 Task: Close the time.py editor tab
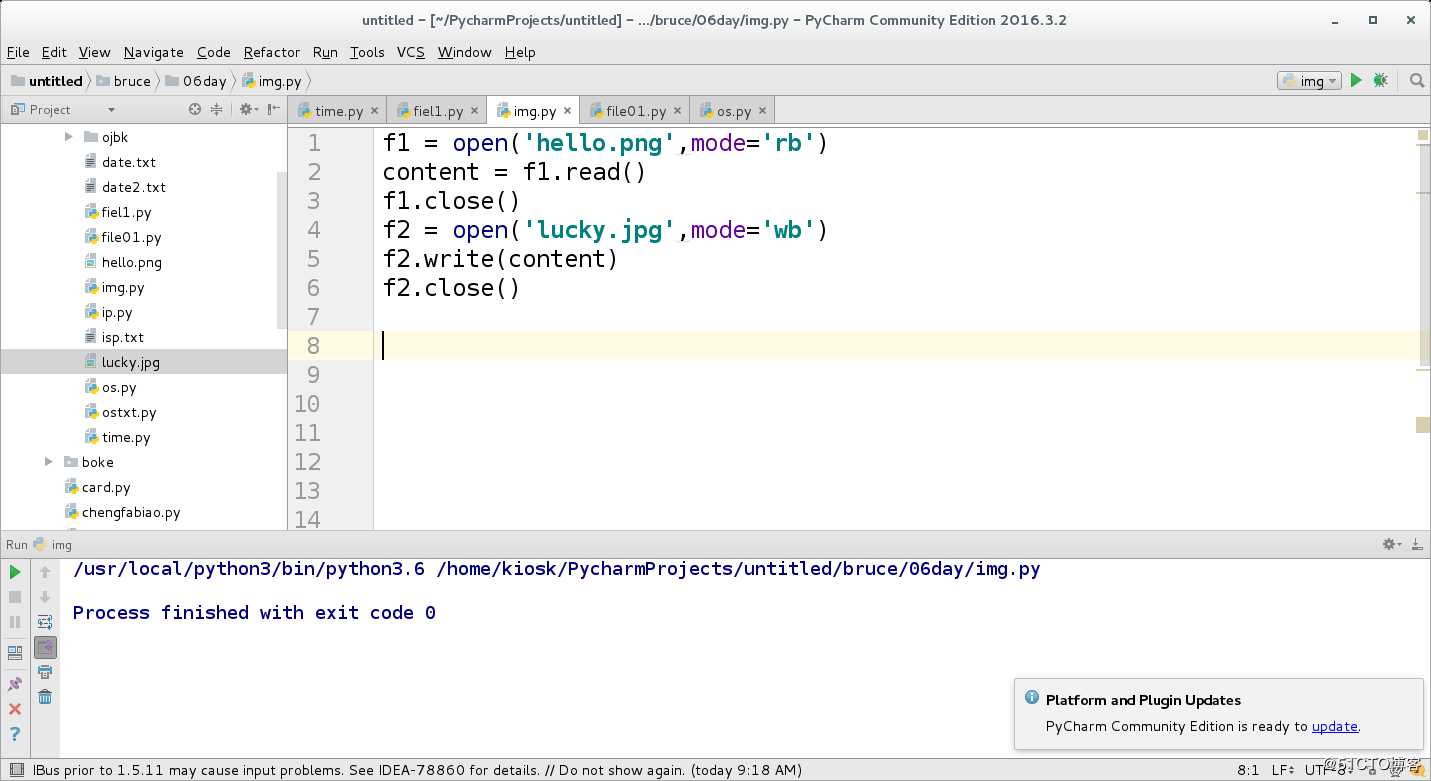(x=375, y=111)
